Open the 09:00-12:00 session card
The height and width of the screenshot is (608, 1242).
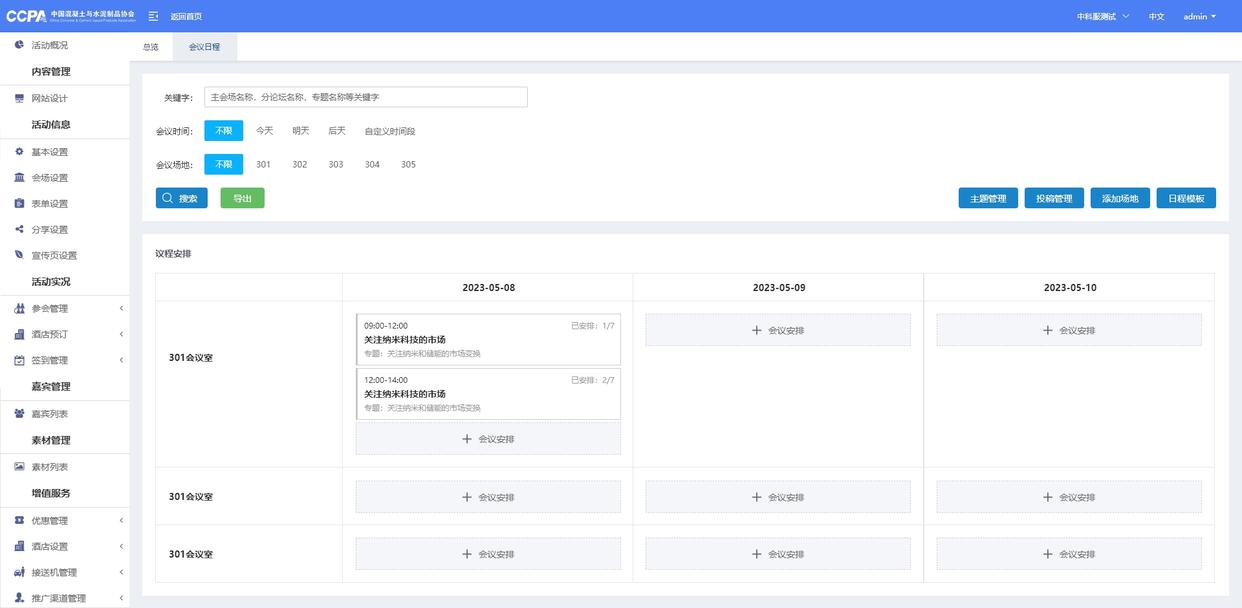pos(488,339)
